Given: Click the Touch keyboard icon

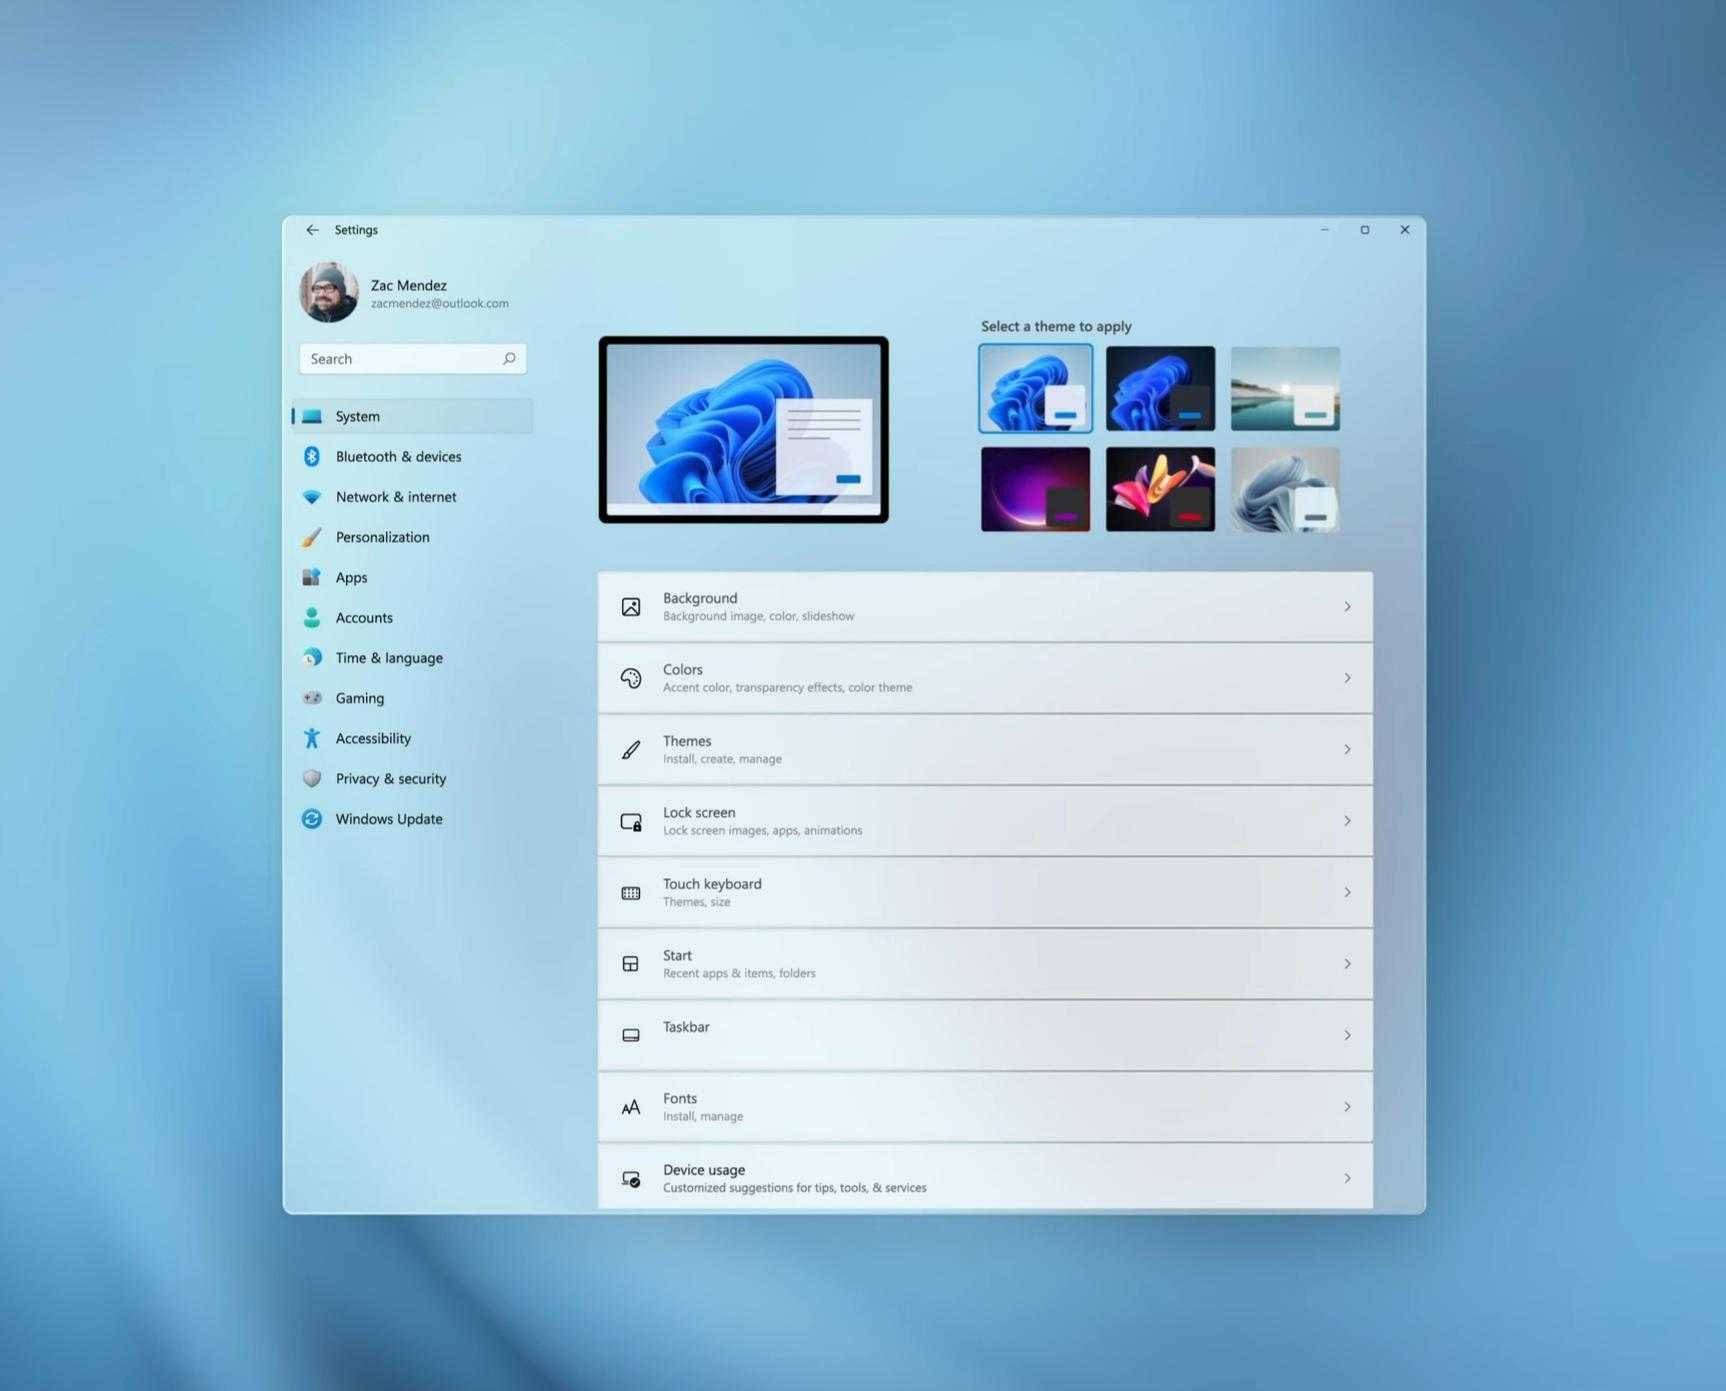Looking at the screenshot, I should [x=631, y=893].
